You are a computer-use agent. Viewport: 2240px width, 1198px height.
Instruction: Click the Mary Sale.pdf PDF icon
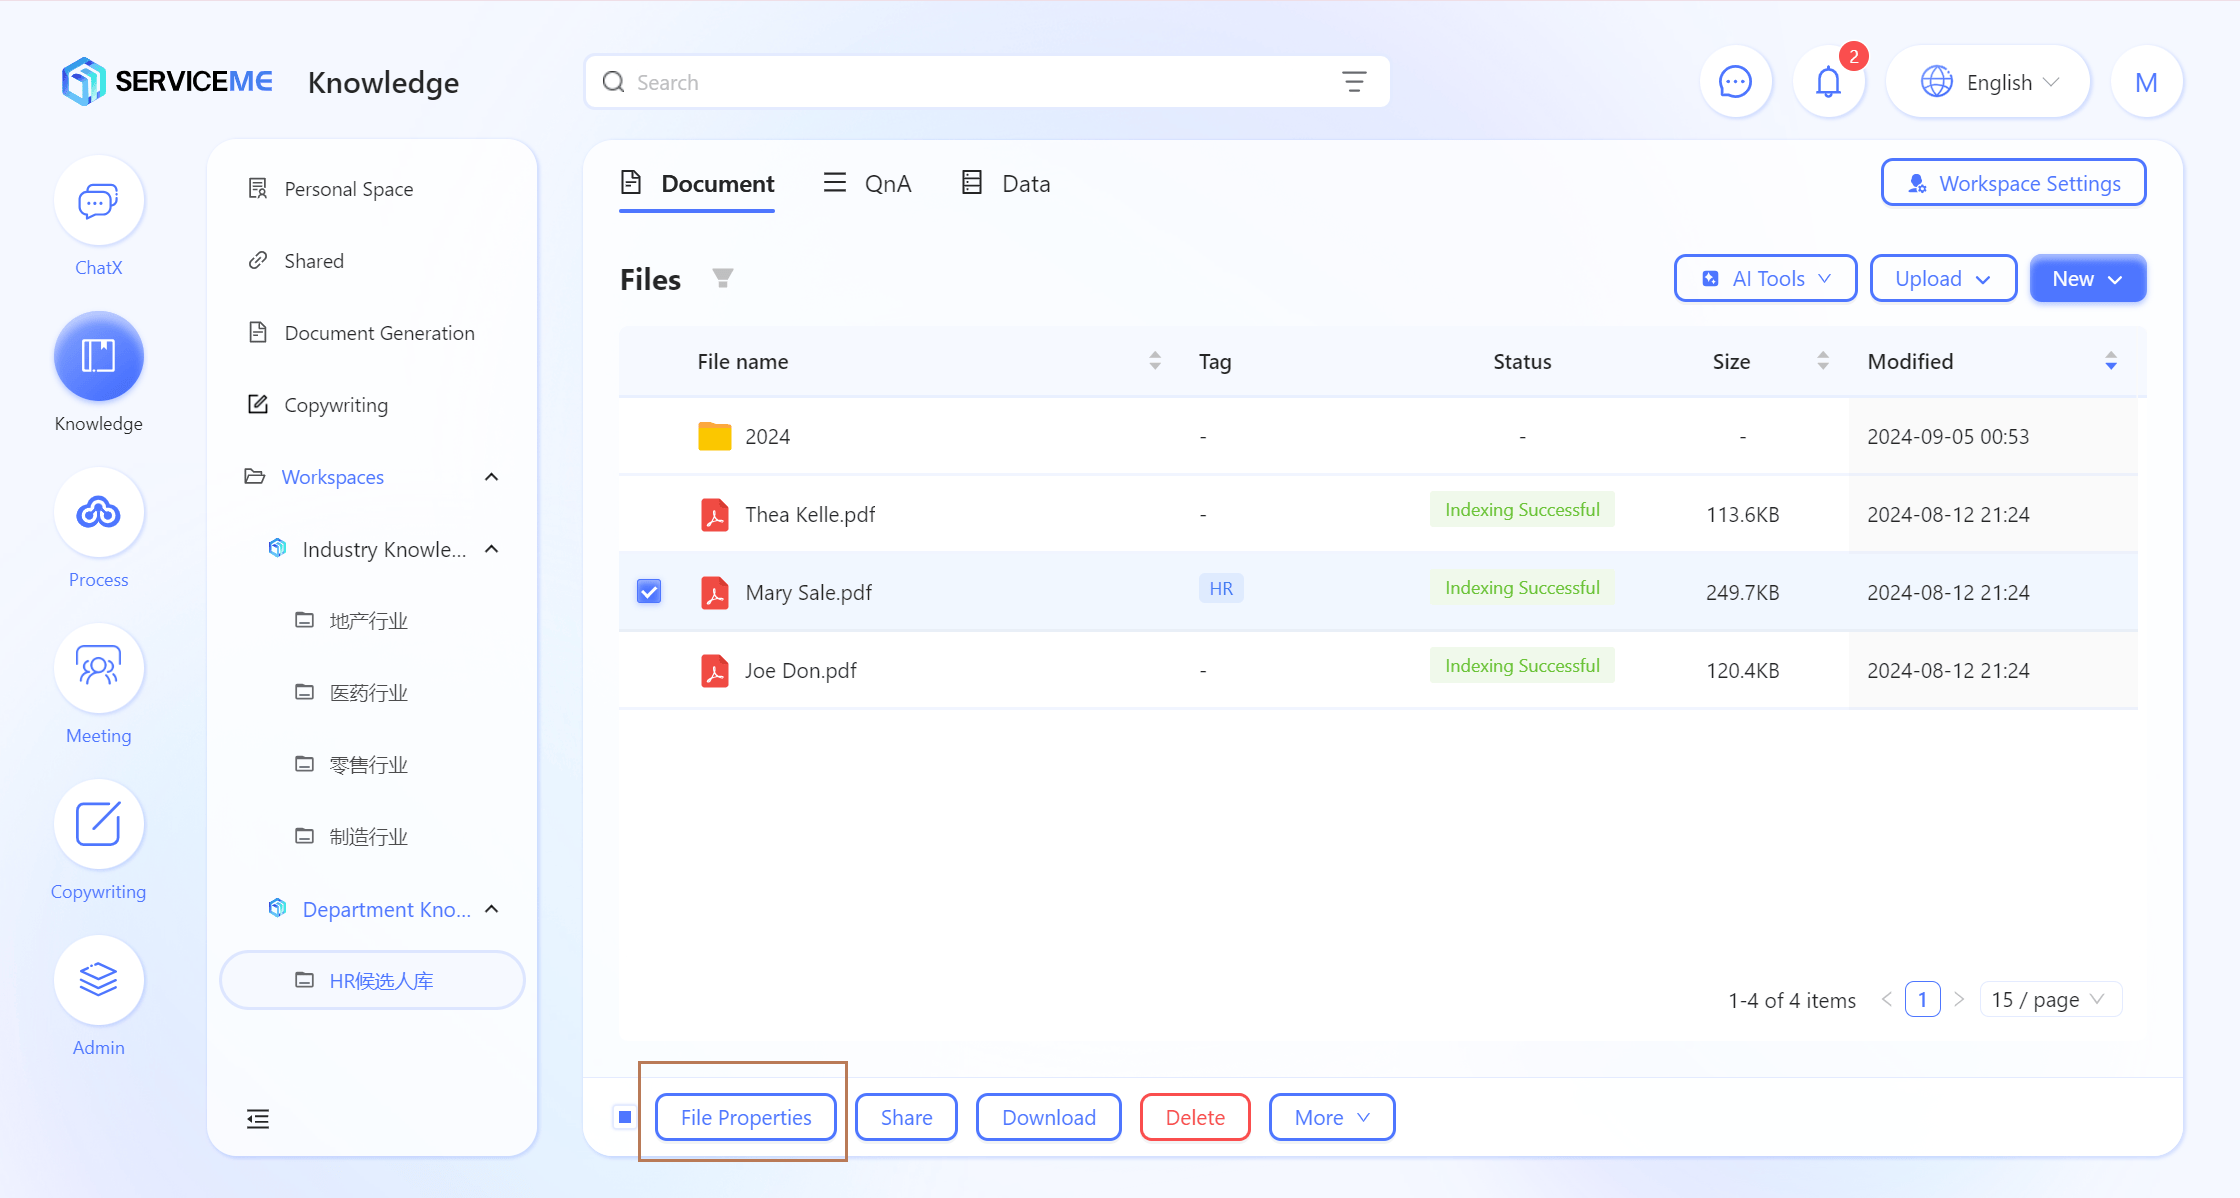point(714,592)
